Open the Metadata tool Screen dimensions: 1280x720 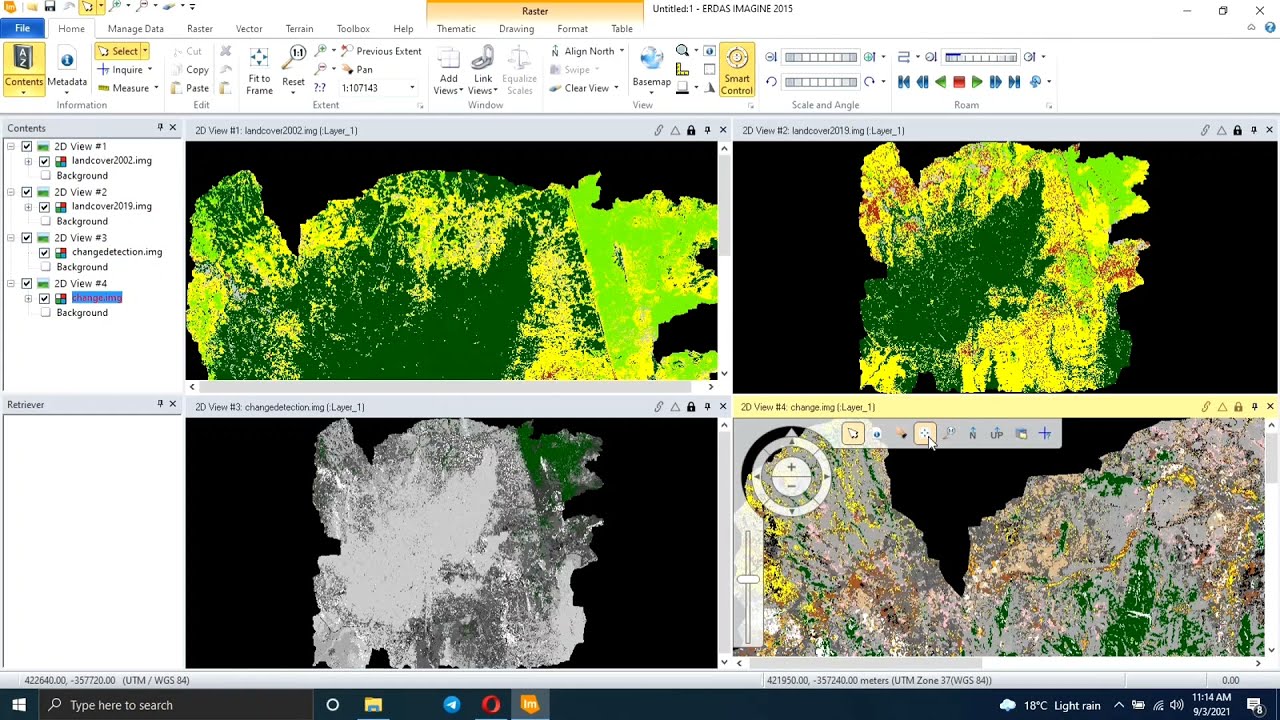click(x=67, y=69)
